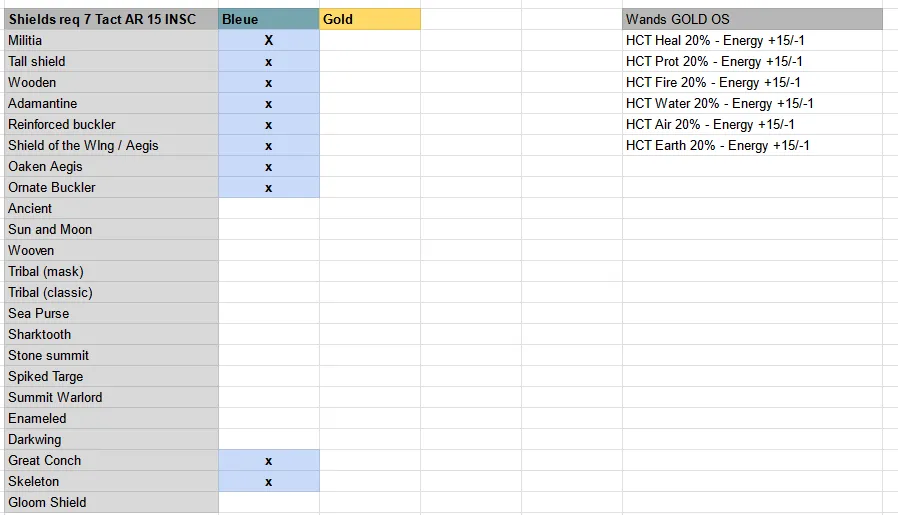Click the Gold column header cell
Screen dimensions: 898x515
pyautogui.click(x=370, y=19)
